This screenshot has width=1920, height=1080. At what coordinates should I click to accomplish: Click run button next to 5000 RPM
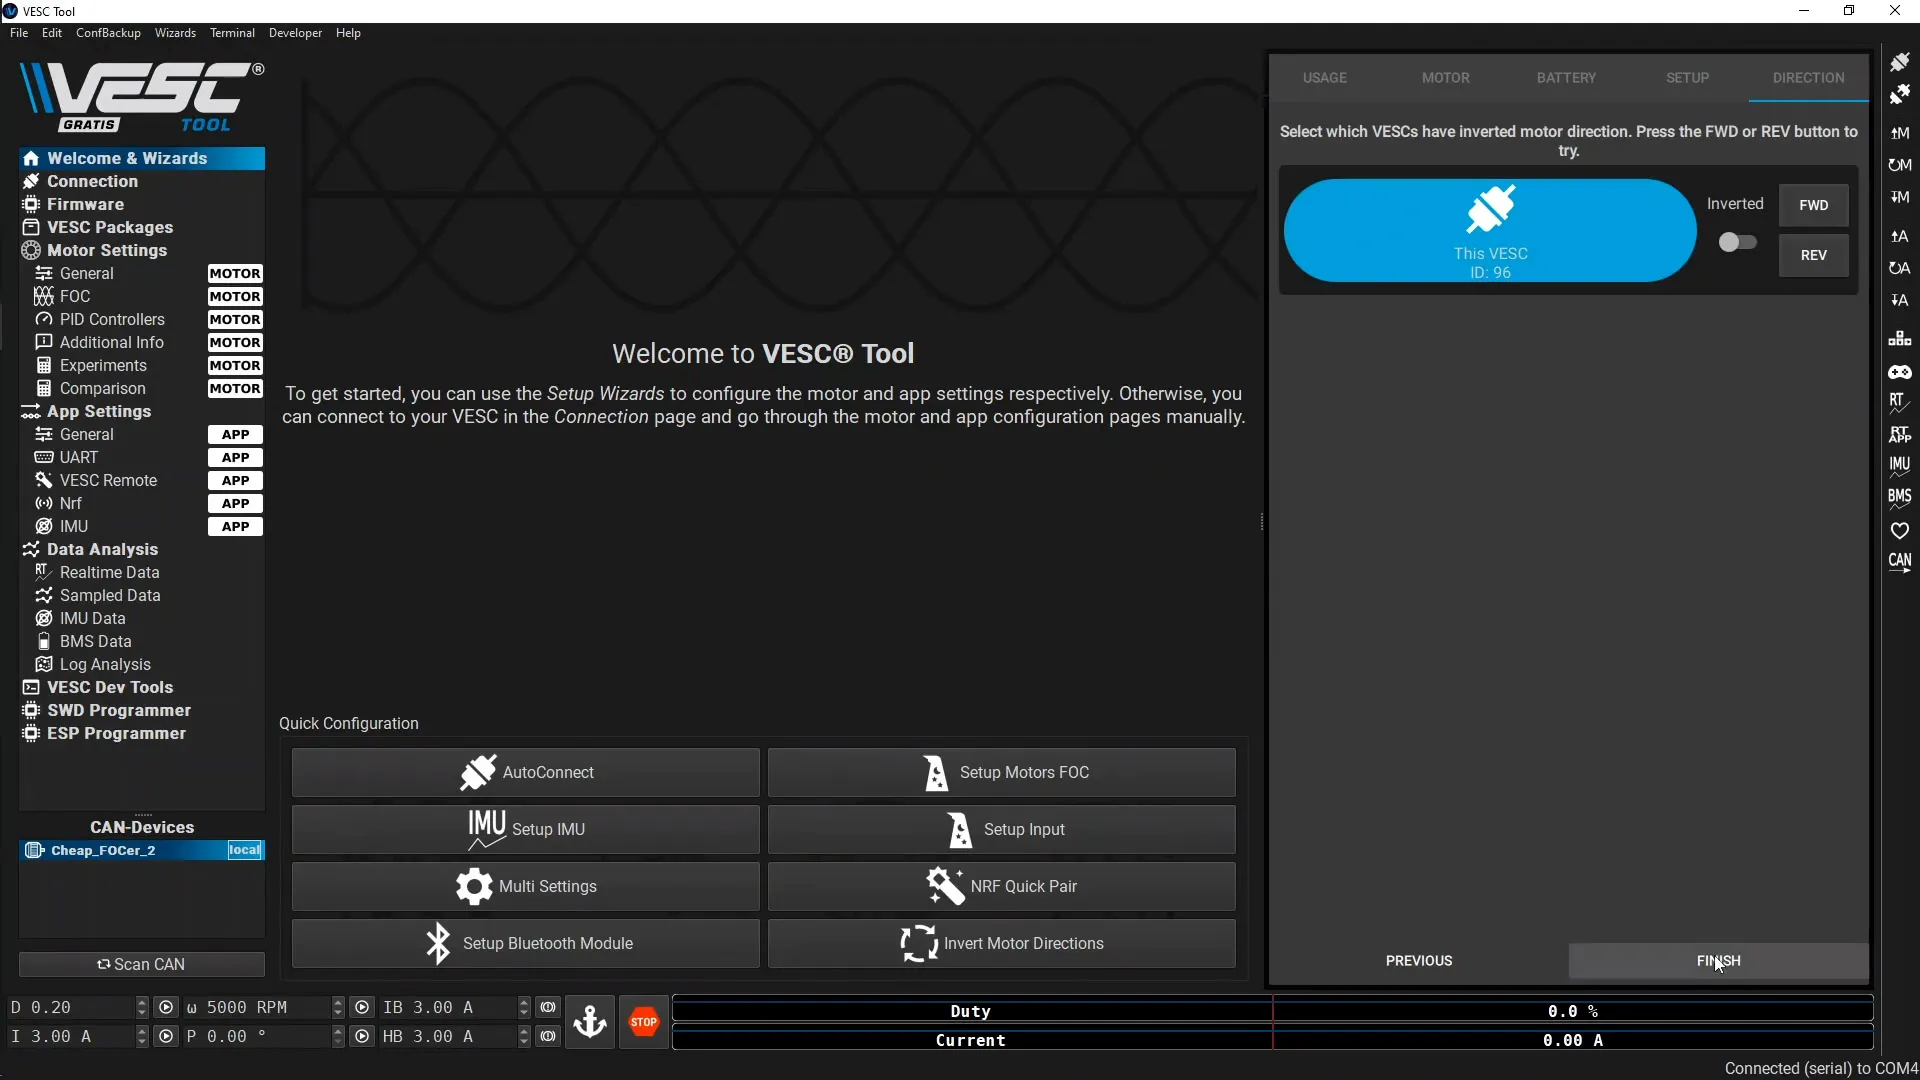click(x=363, y=1007)
